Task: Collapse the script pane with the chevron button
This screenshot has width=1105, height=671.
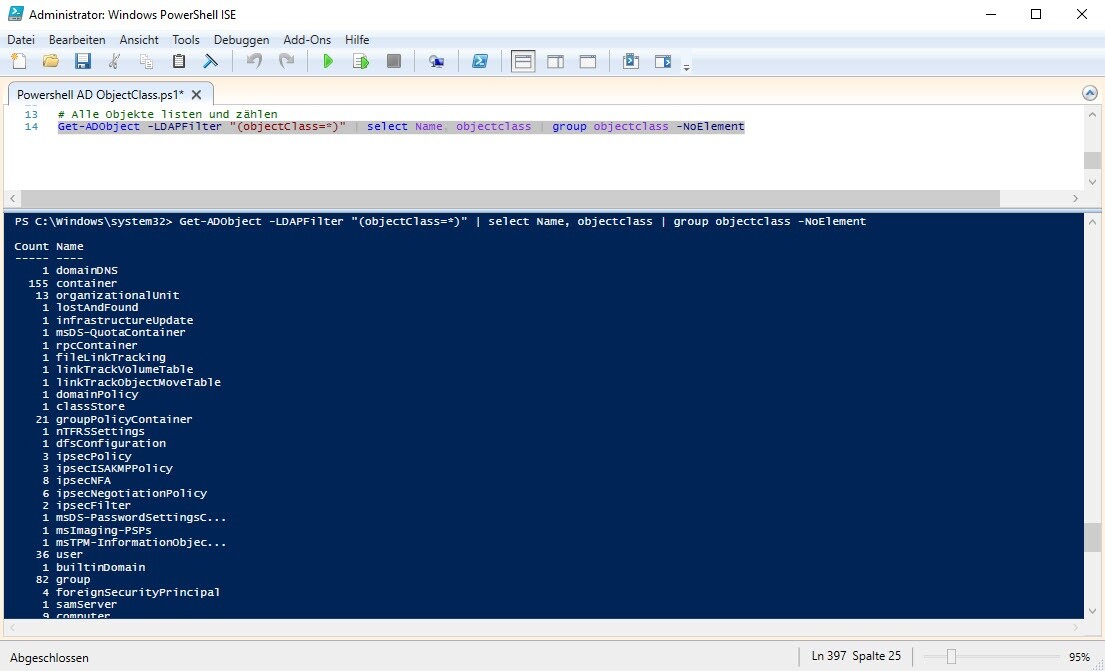Action: click(1090, 93)
